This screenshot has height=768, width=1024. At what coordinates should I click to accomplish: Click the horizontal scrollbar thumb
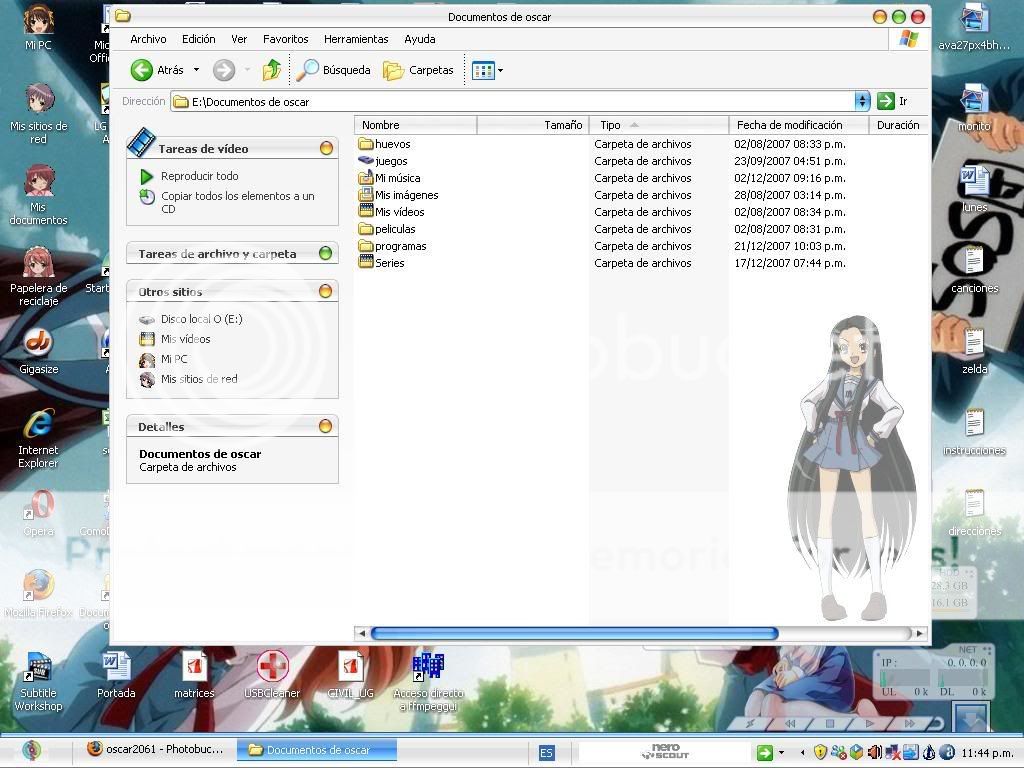click(x=574, y=633)
